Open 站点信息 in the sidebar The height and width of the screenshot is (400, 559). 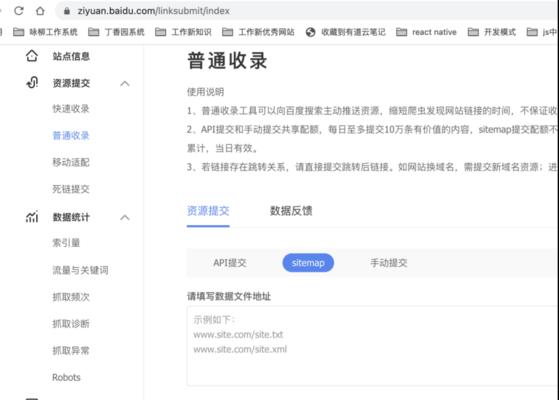point(71,56)
